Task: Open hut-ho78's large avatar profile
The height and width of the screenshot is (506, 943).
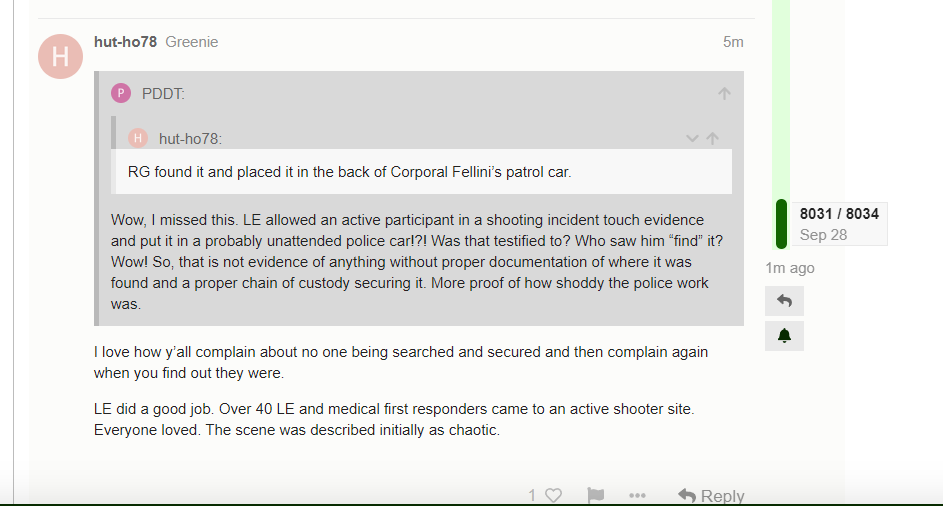Action: (60, 57)
